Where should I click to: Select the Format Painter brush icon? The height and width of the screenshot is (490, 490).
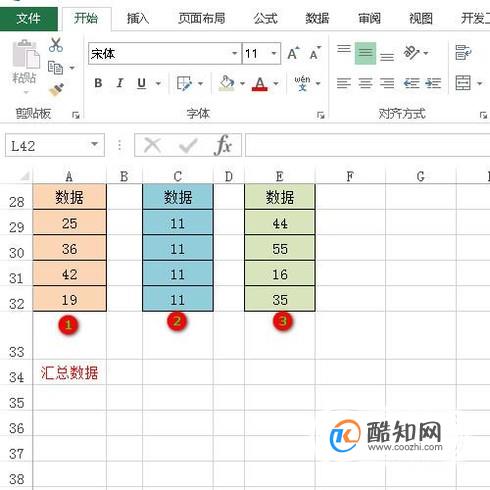56,90
